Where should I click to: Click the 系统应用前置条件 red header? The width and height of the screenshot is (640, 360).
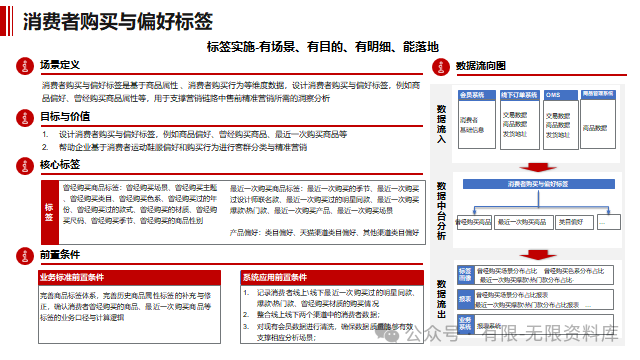coord(332,278)
